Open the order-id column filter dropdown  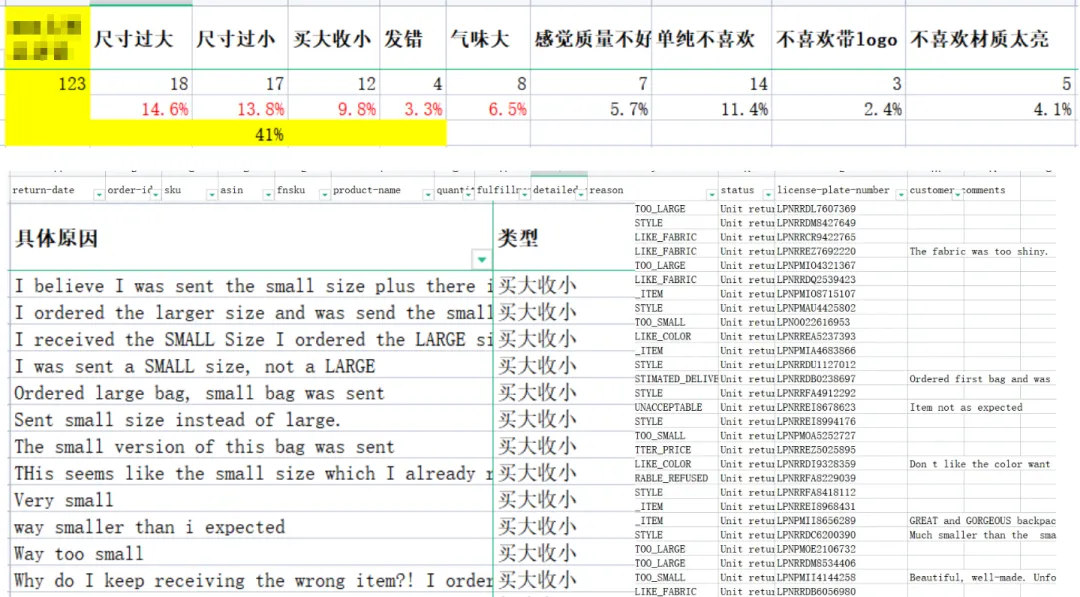[155, 195]
